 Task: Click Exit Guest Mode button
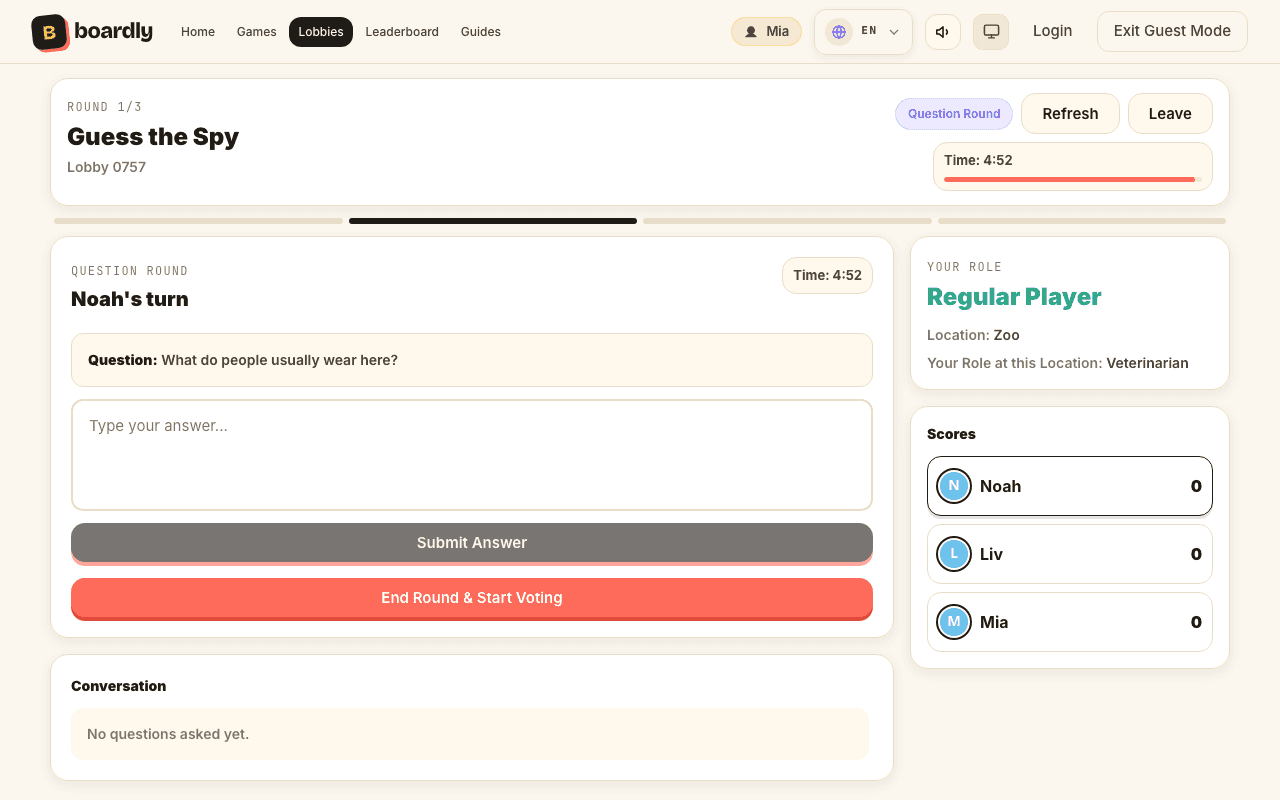1172,31
